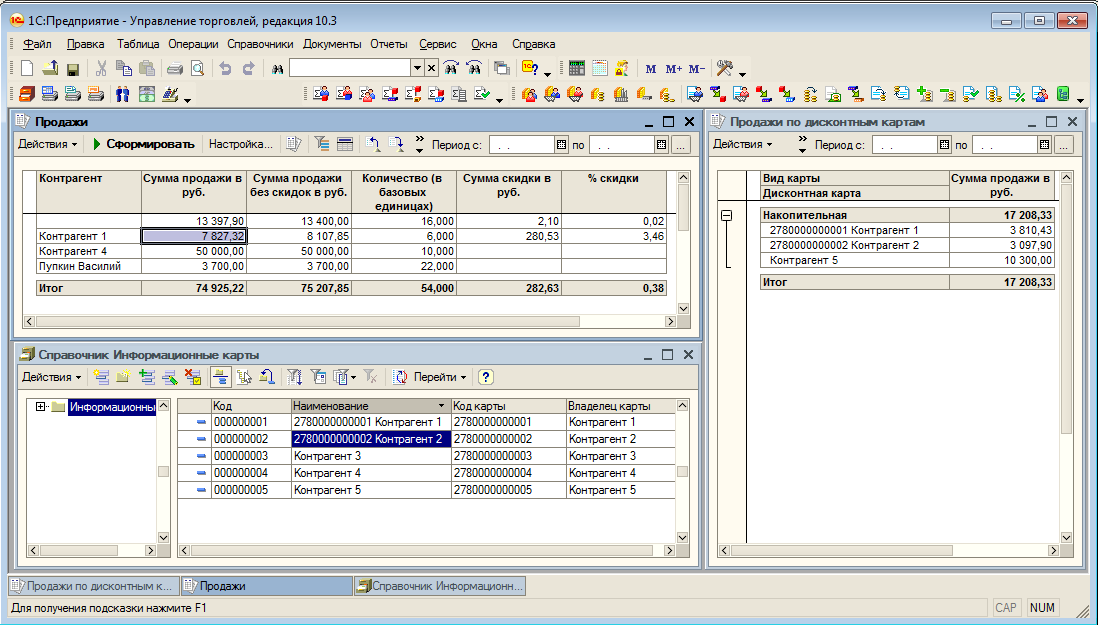Open print preview from main toolbar
The width and height of the screenshot is (1098, 625).
coord(197,69)
